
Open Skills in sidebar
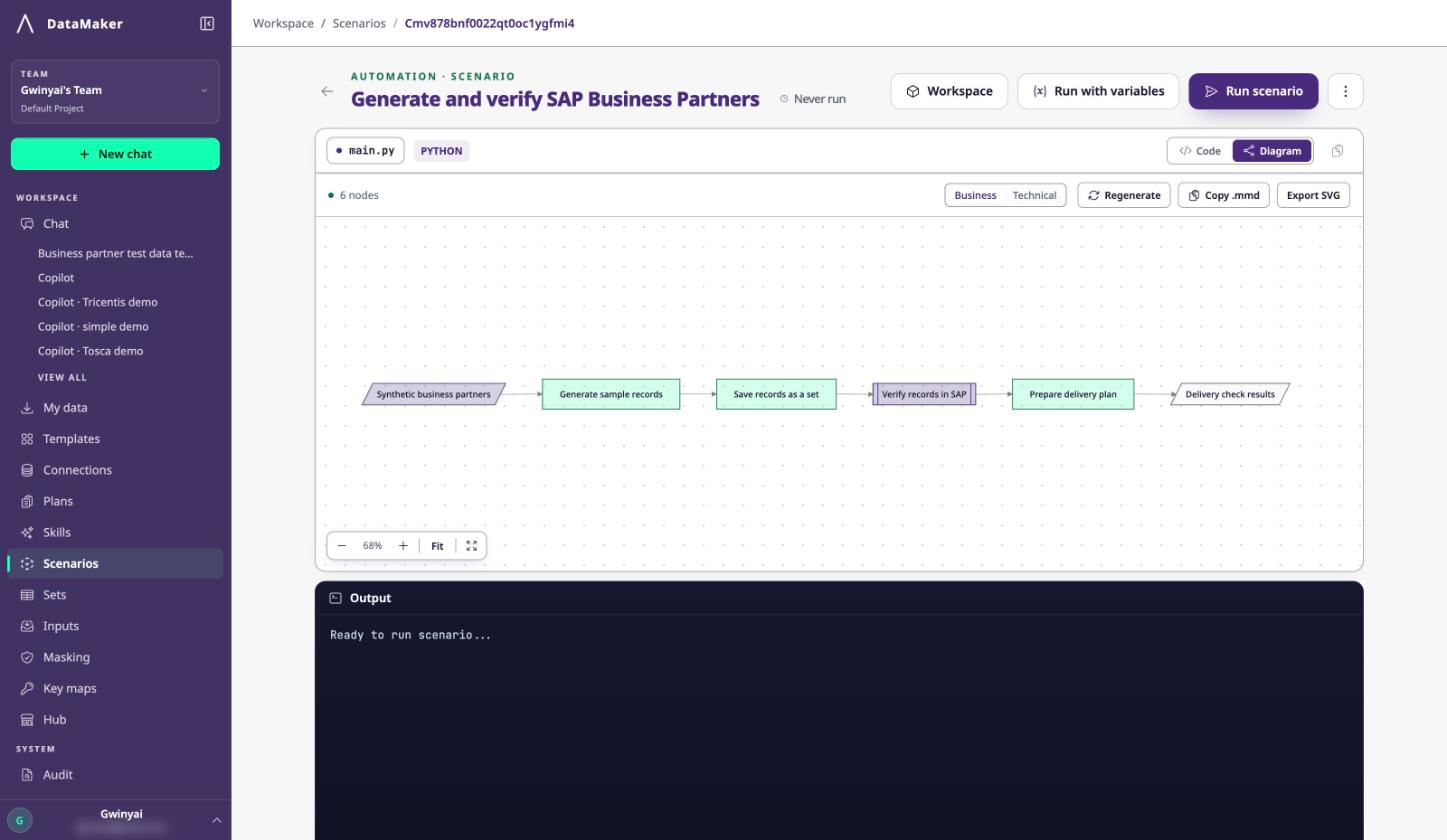(115, 532)
